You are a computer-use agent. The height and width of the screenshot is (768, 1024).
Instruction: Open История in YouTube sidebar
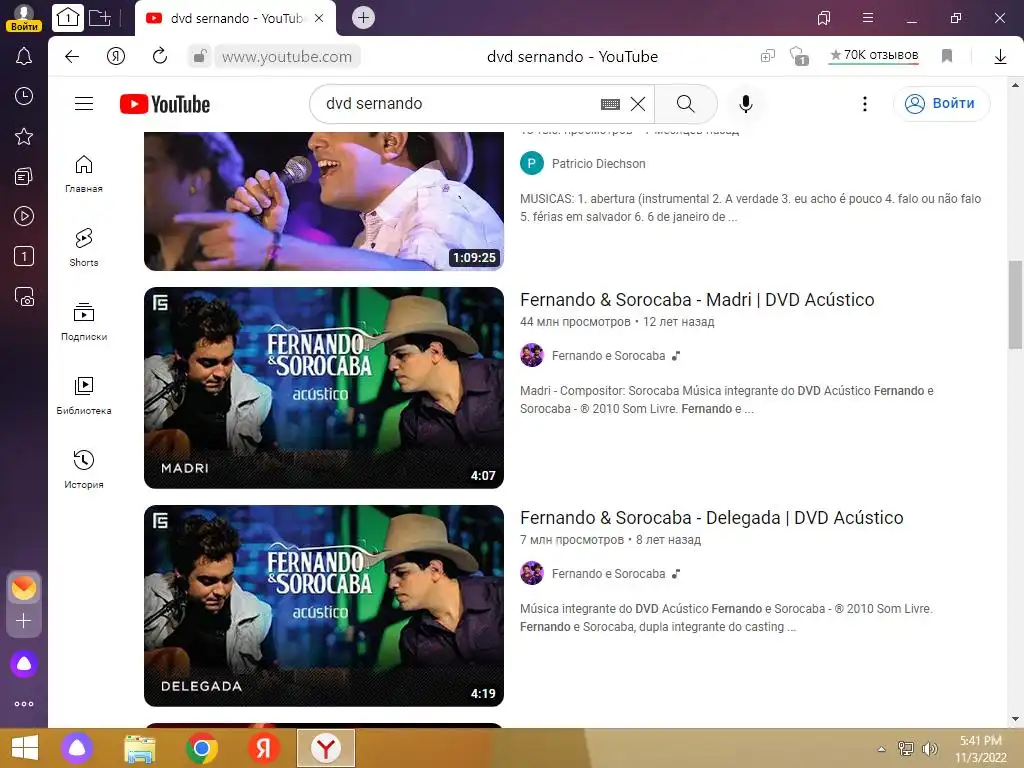click(84, 470)
